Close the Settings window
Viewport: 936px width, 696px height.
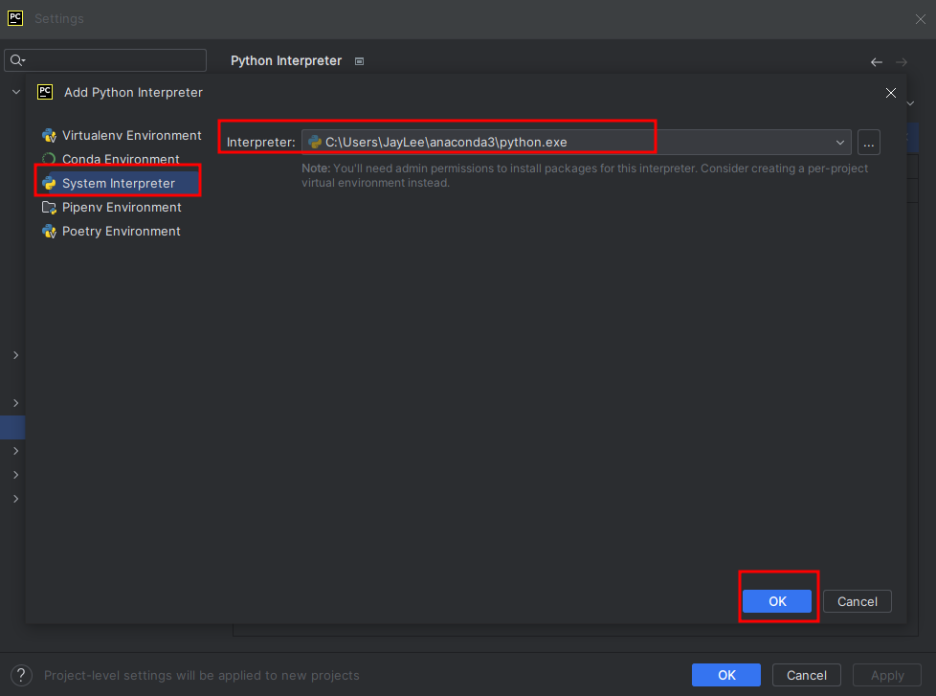(920, 19)
